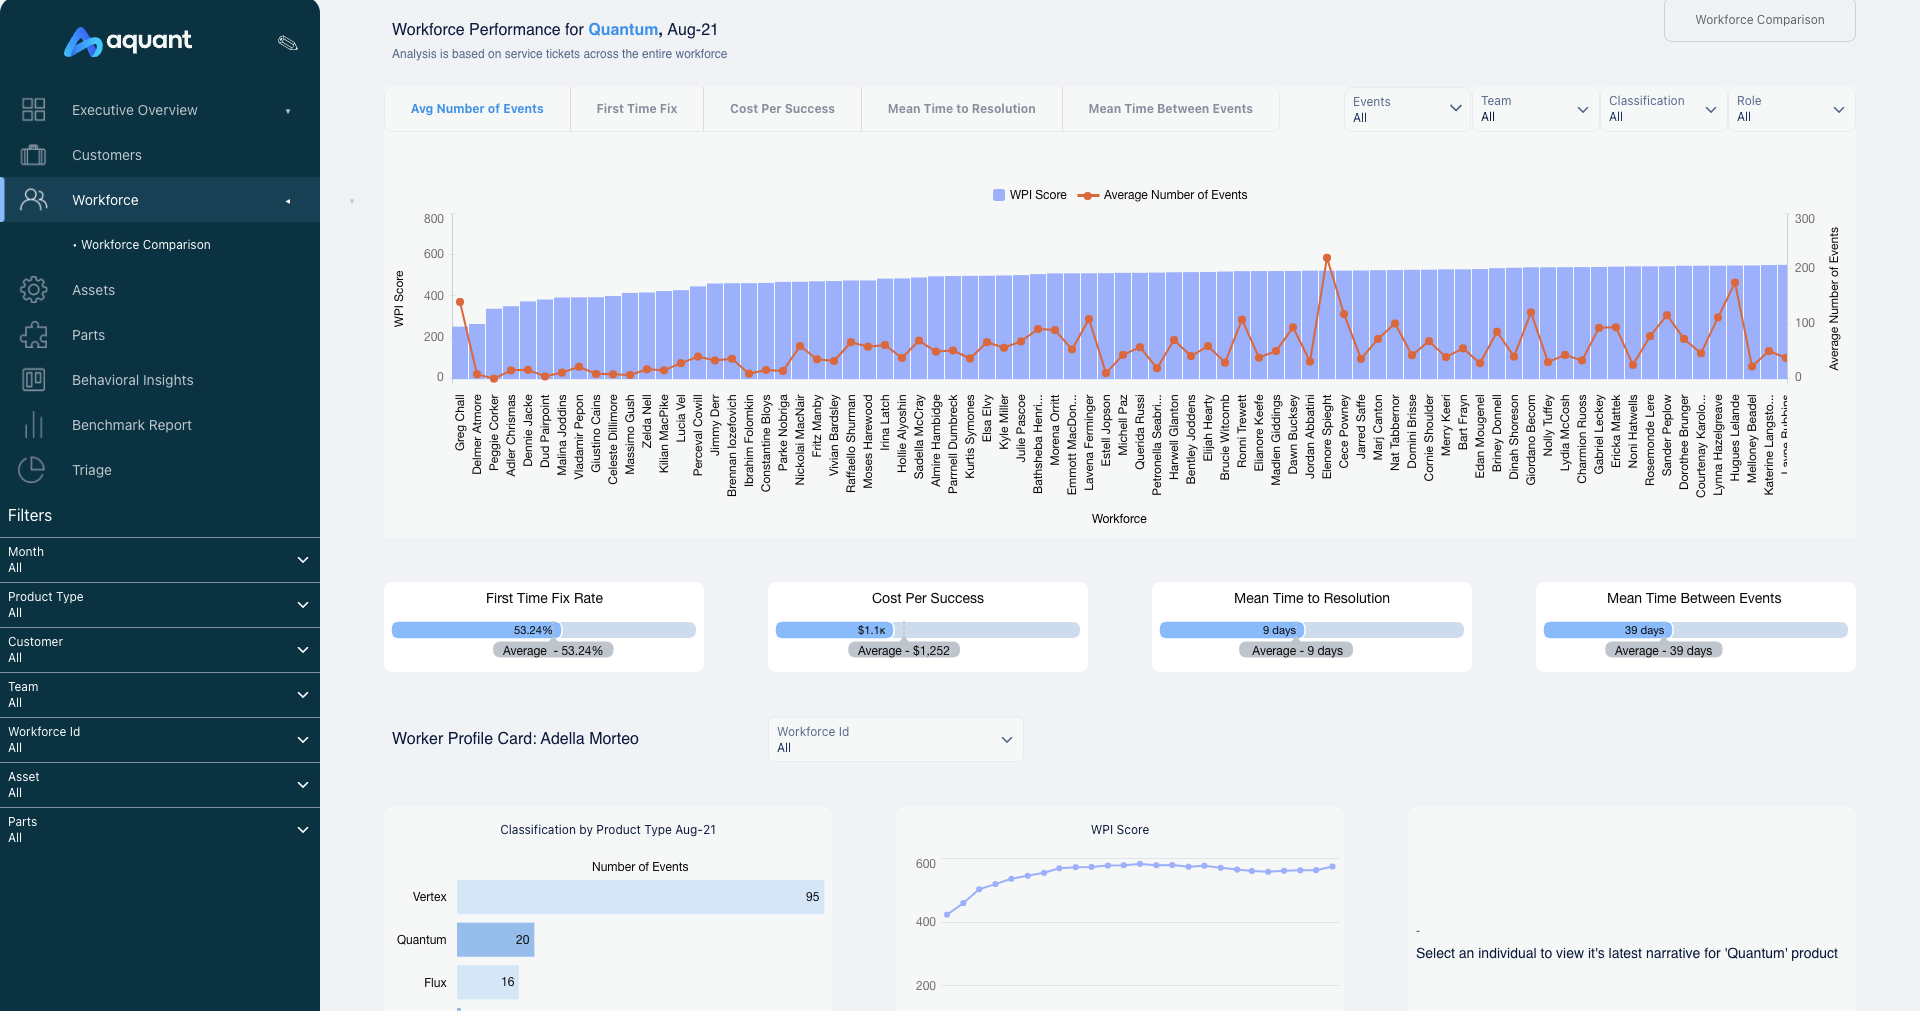Viewport: 1920px width, 1011px height.
Task: Switch to the First Time Fix tab
Action: click(636, 108)
